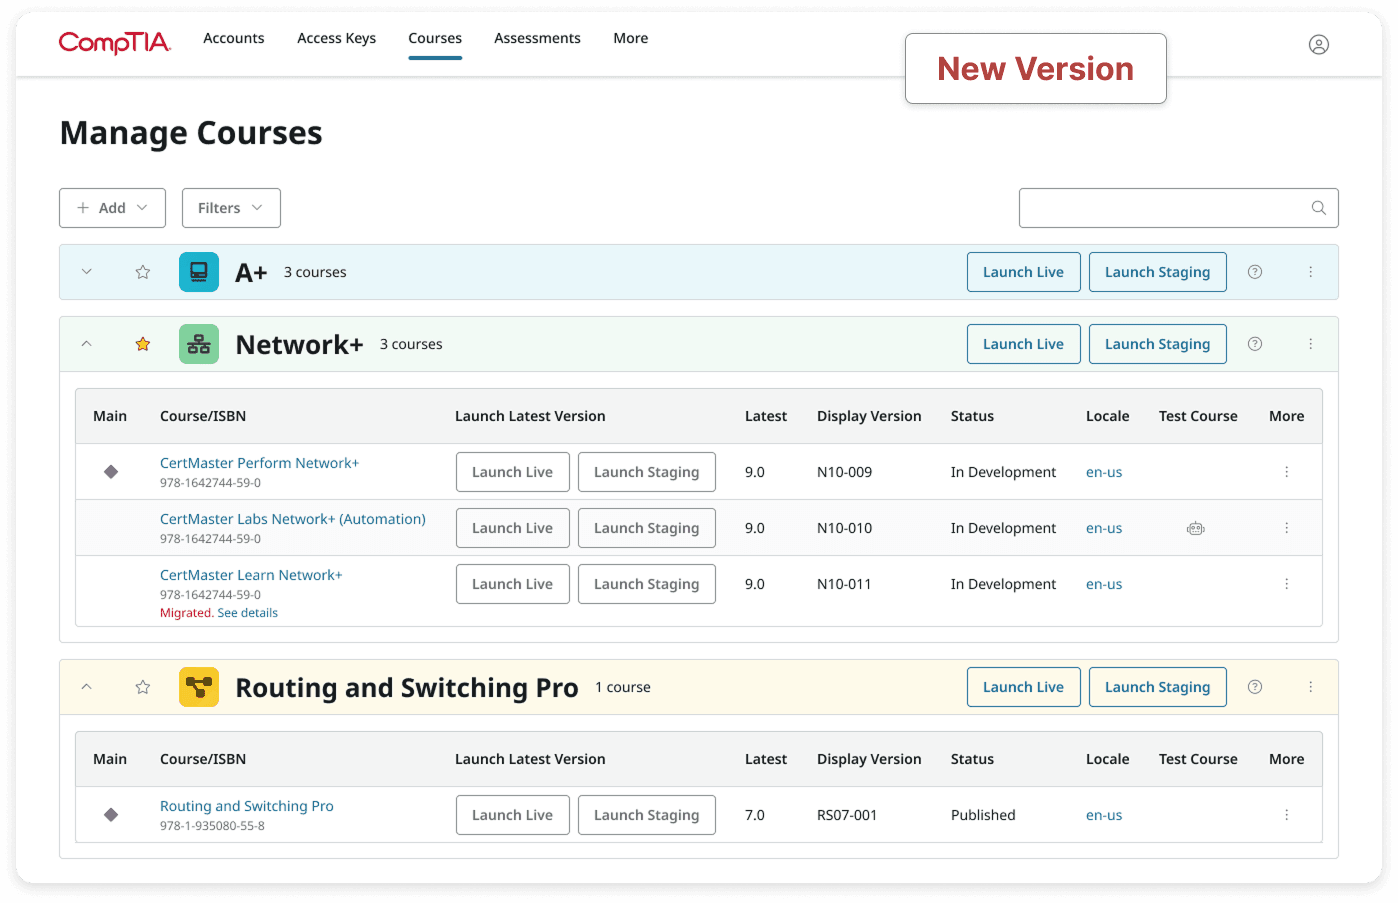Open the user account profile icon
The image size is (1398, 903).
pyautogui.click(x=1319, y=44)
